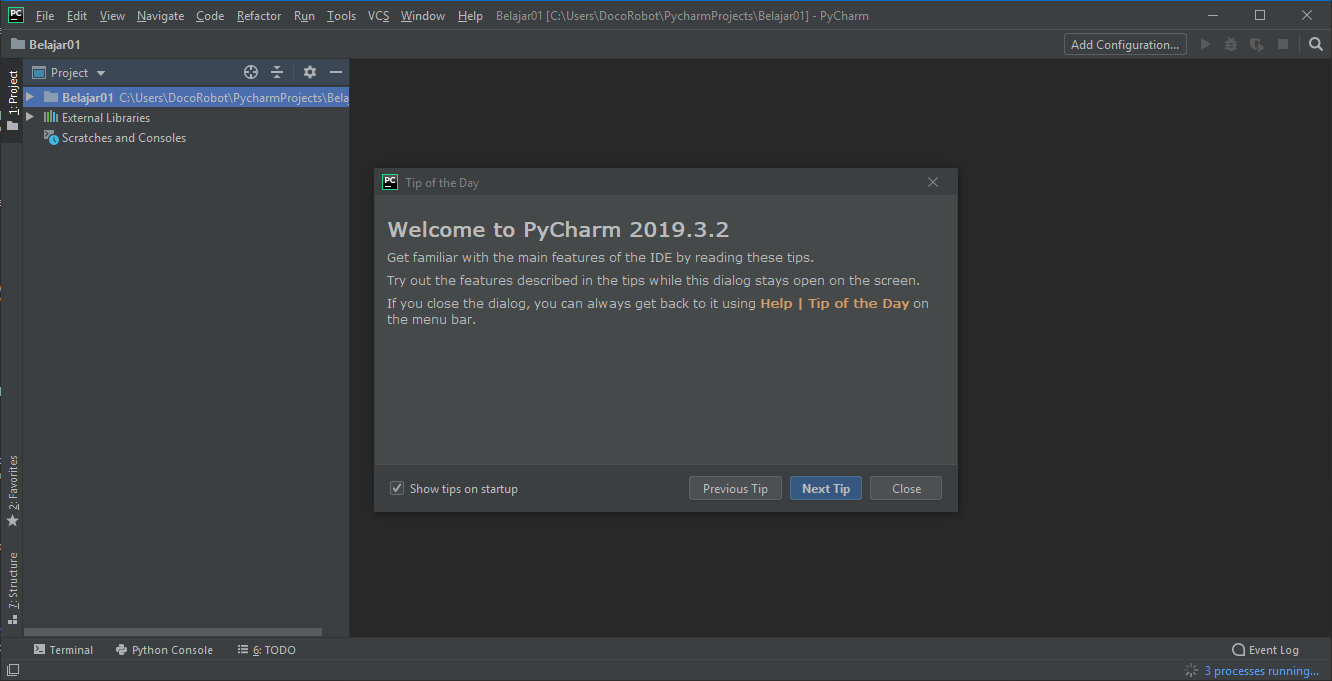Disable Show tips on startup
The image size is (1332, 681).
pyautogui.click(x=397, y=488)
